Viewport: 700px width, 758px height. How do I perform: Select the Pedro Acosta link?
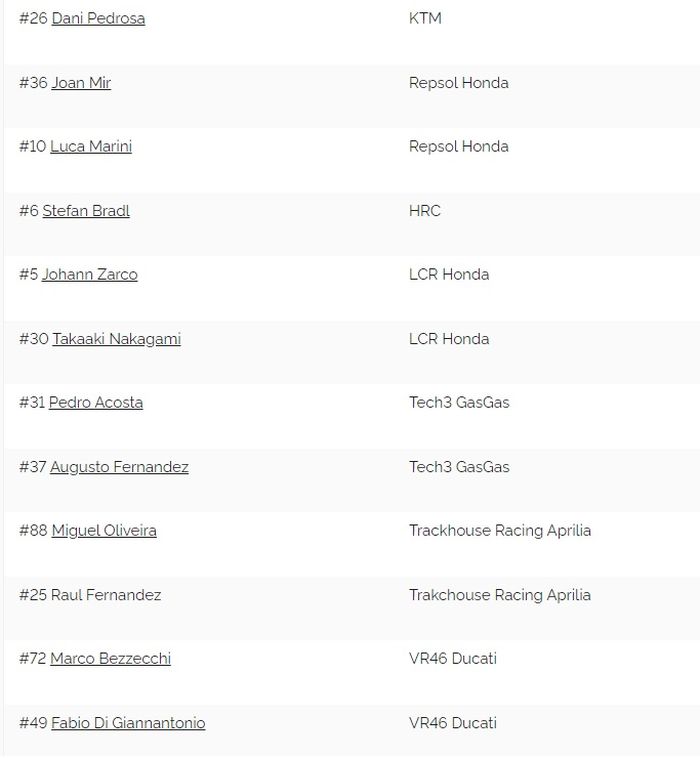click(x=96, y=402)
